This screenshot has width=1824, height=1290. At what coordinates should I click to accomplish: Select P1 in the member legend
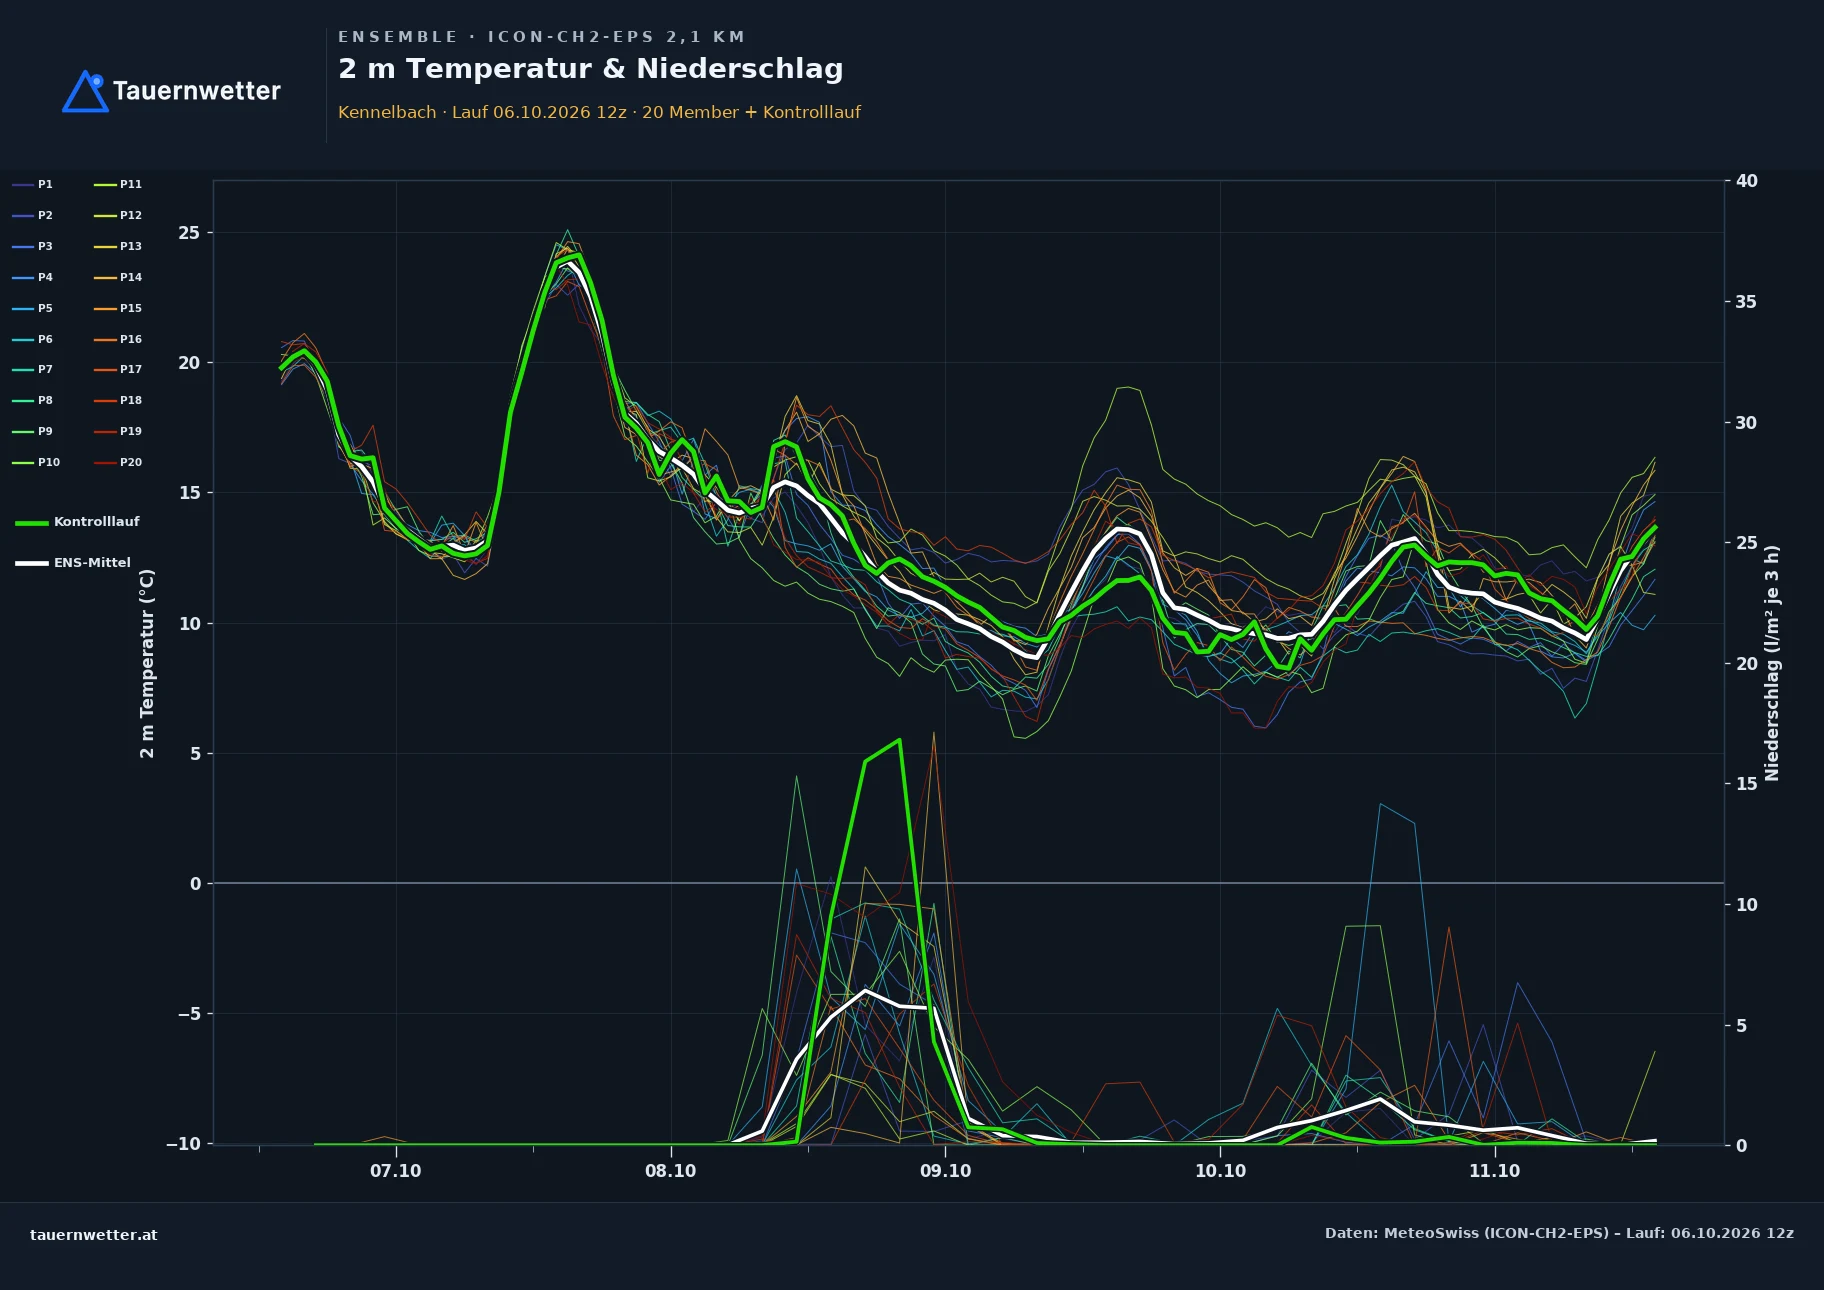tap(33, 184)
